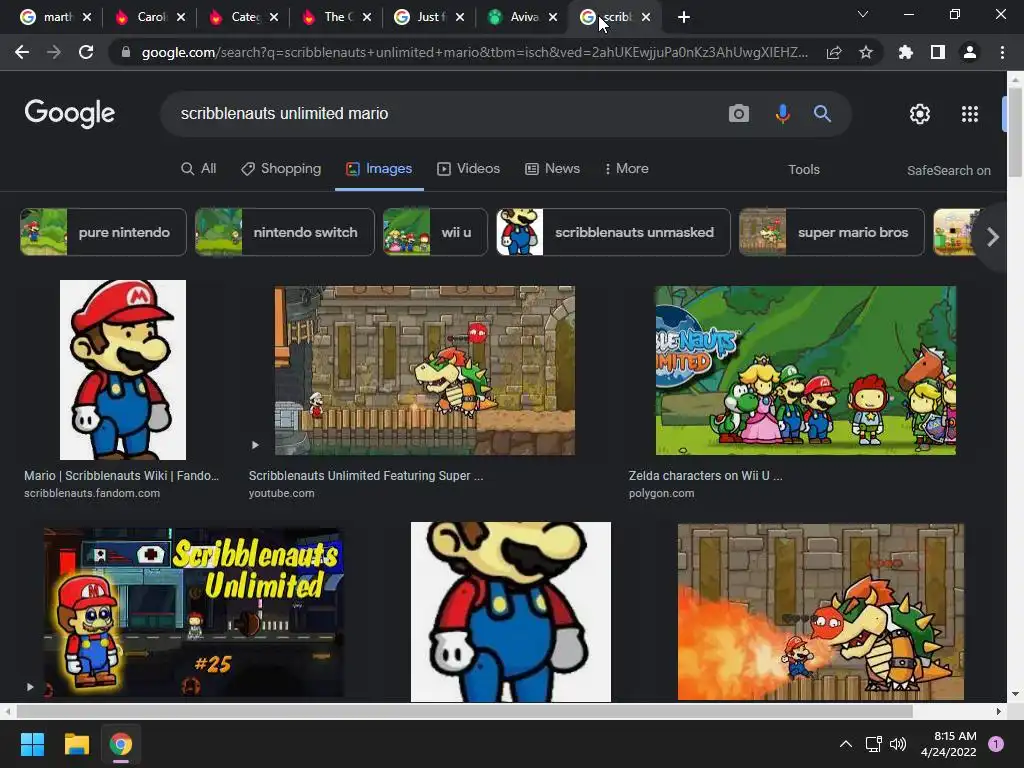This screenshot has width=1024, height=768.
Task: Open Zelda characters on Wii U link
Action: (x=705, y=475)
